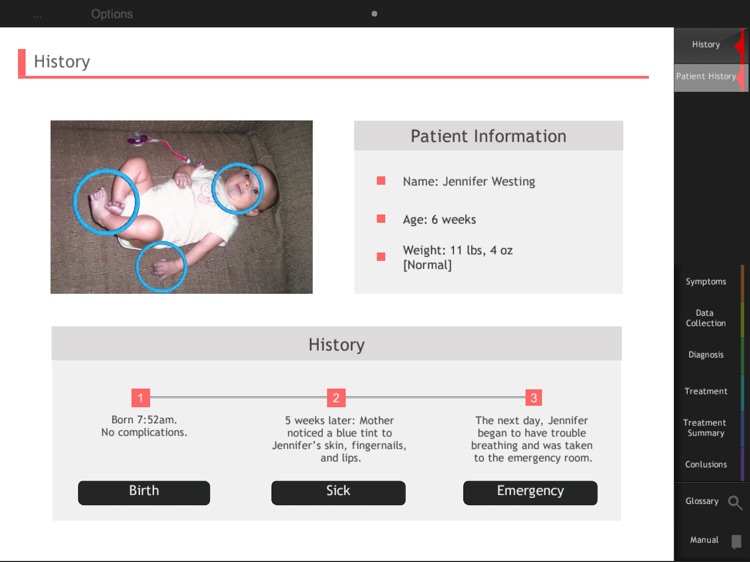The width and height of the screenshot is (750, 562).
Task: Open the Manual bookmark icon
Action: (736, 541)
